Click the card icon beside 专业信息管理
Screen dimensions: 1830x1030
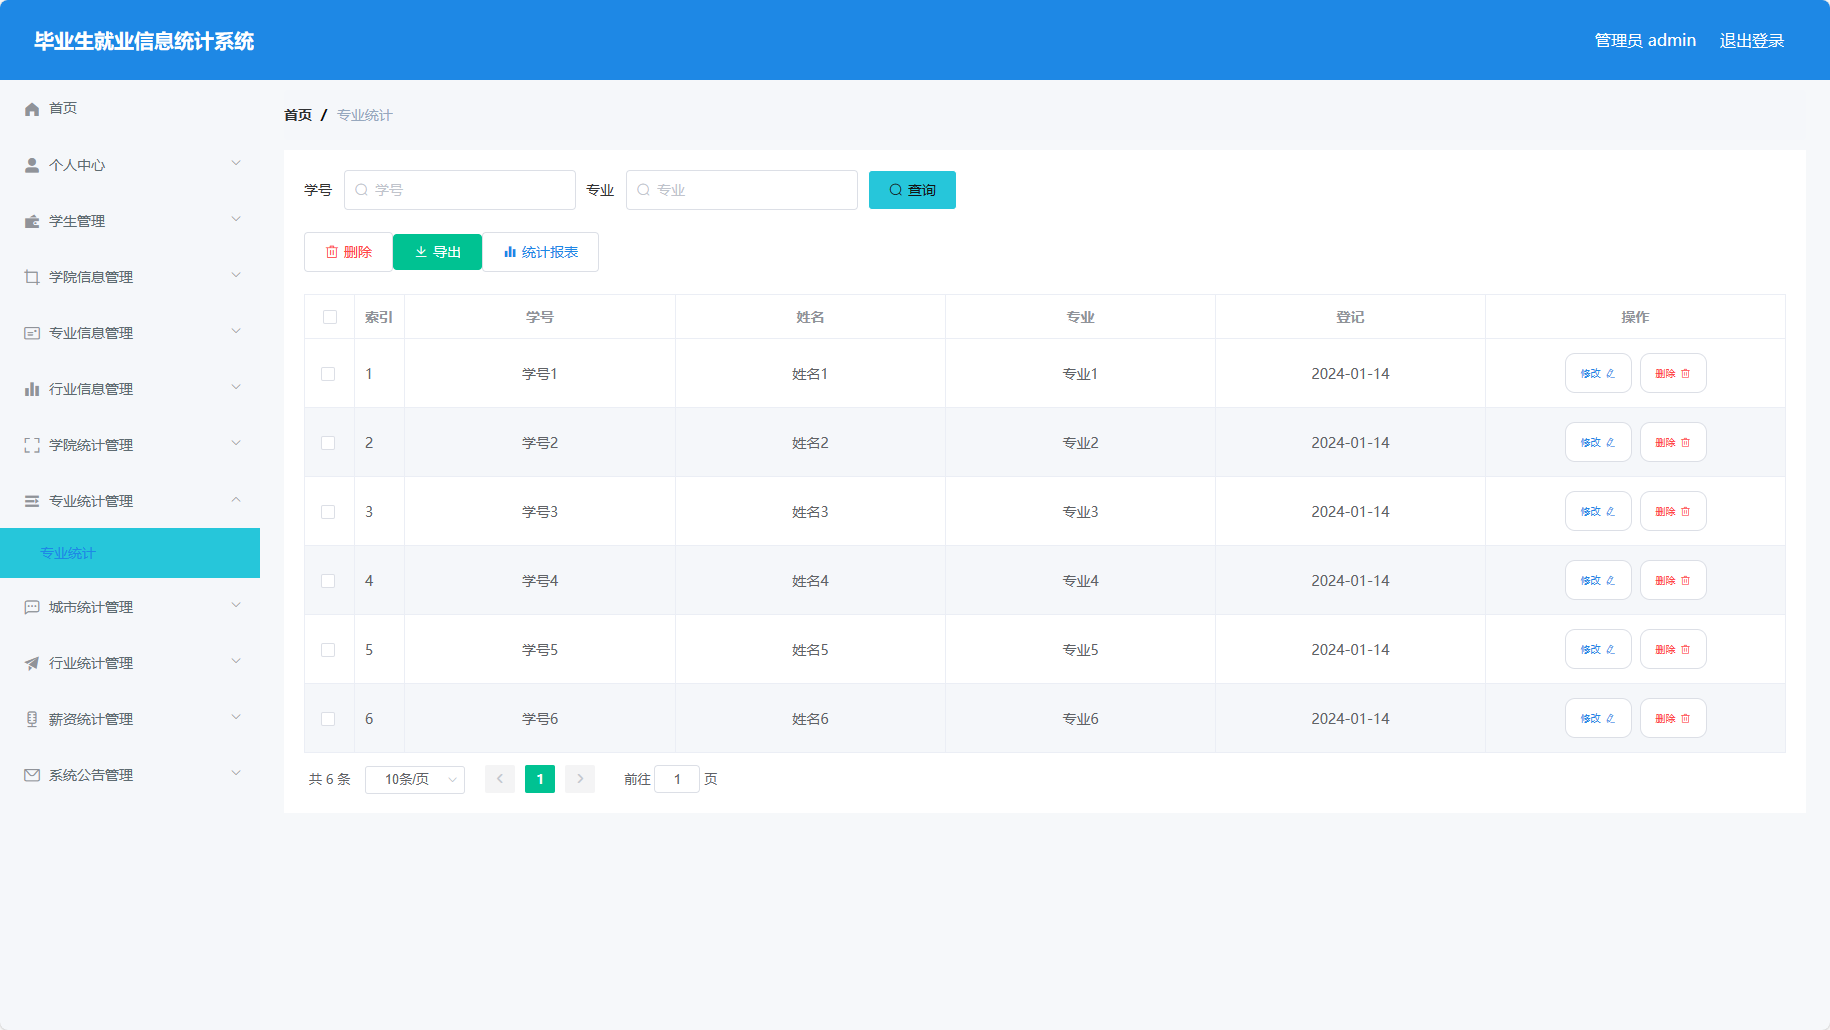click(x=32, y=333)
